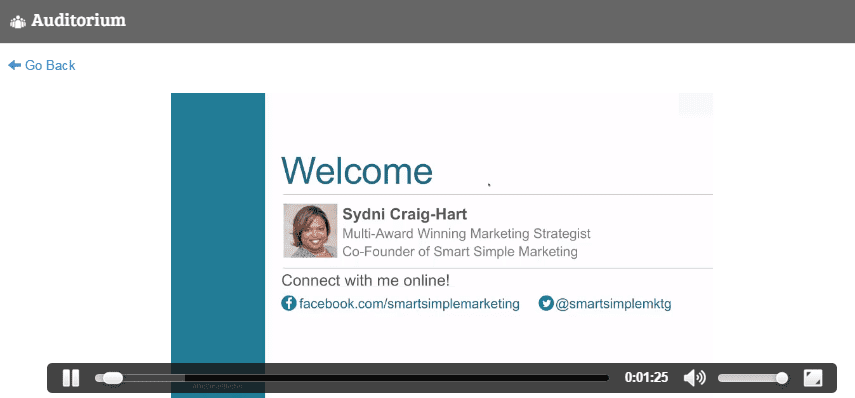Click the Twitter icon on the slide
Screen dimensions: 855x398
point(546,303)
